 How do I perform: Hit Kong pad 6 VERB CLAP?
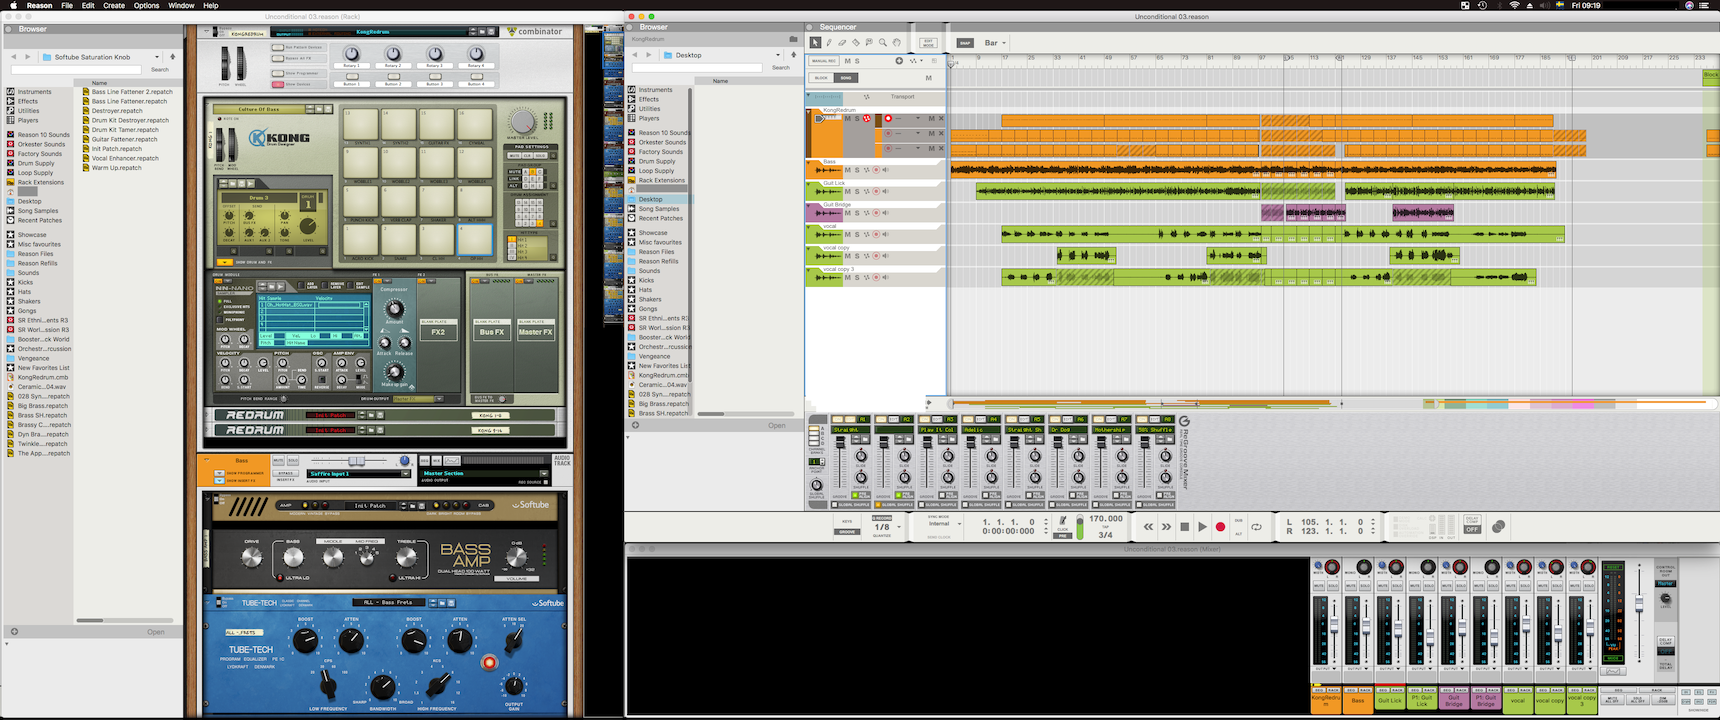click(x=399, y=200)
